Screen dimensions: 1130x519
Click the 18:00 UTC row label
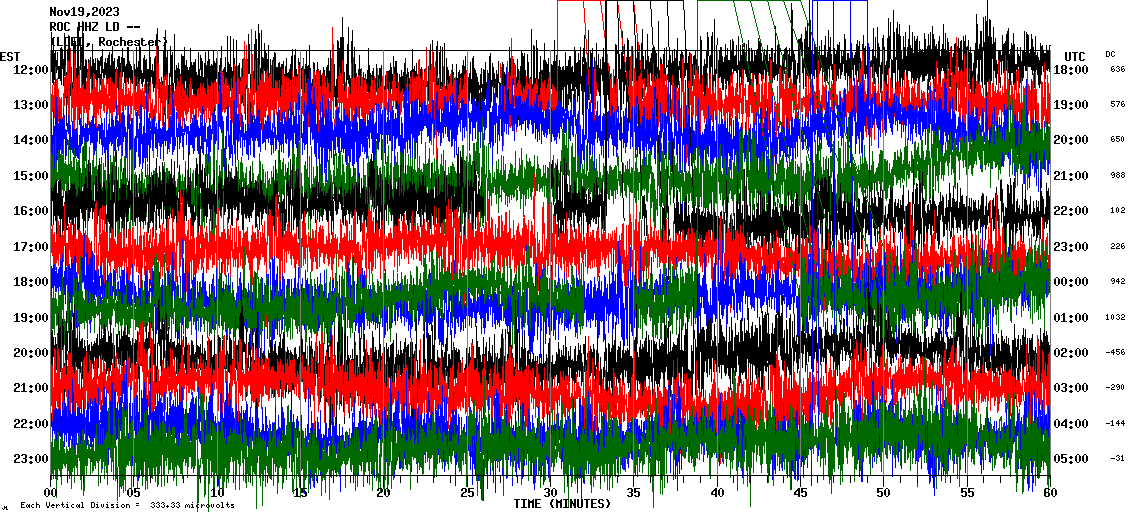pos(1071,70)
